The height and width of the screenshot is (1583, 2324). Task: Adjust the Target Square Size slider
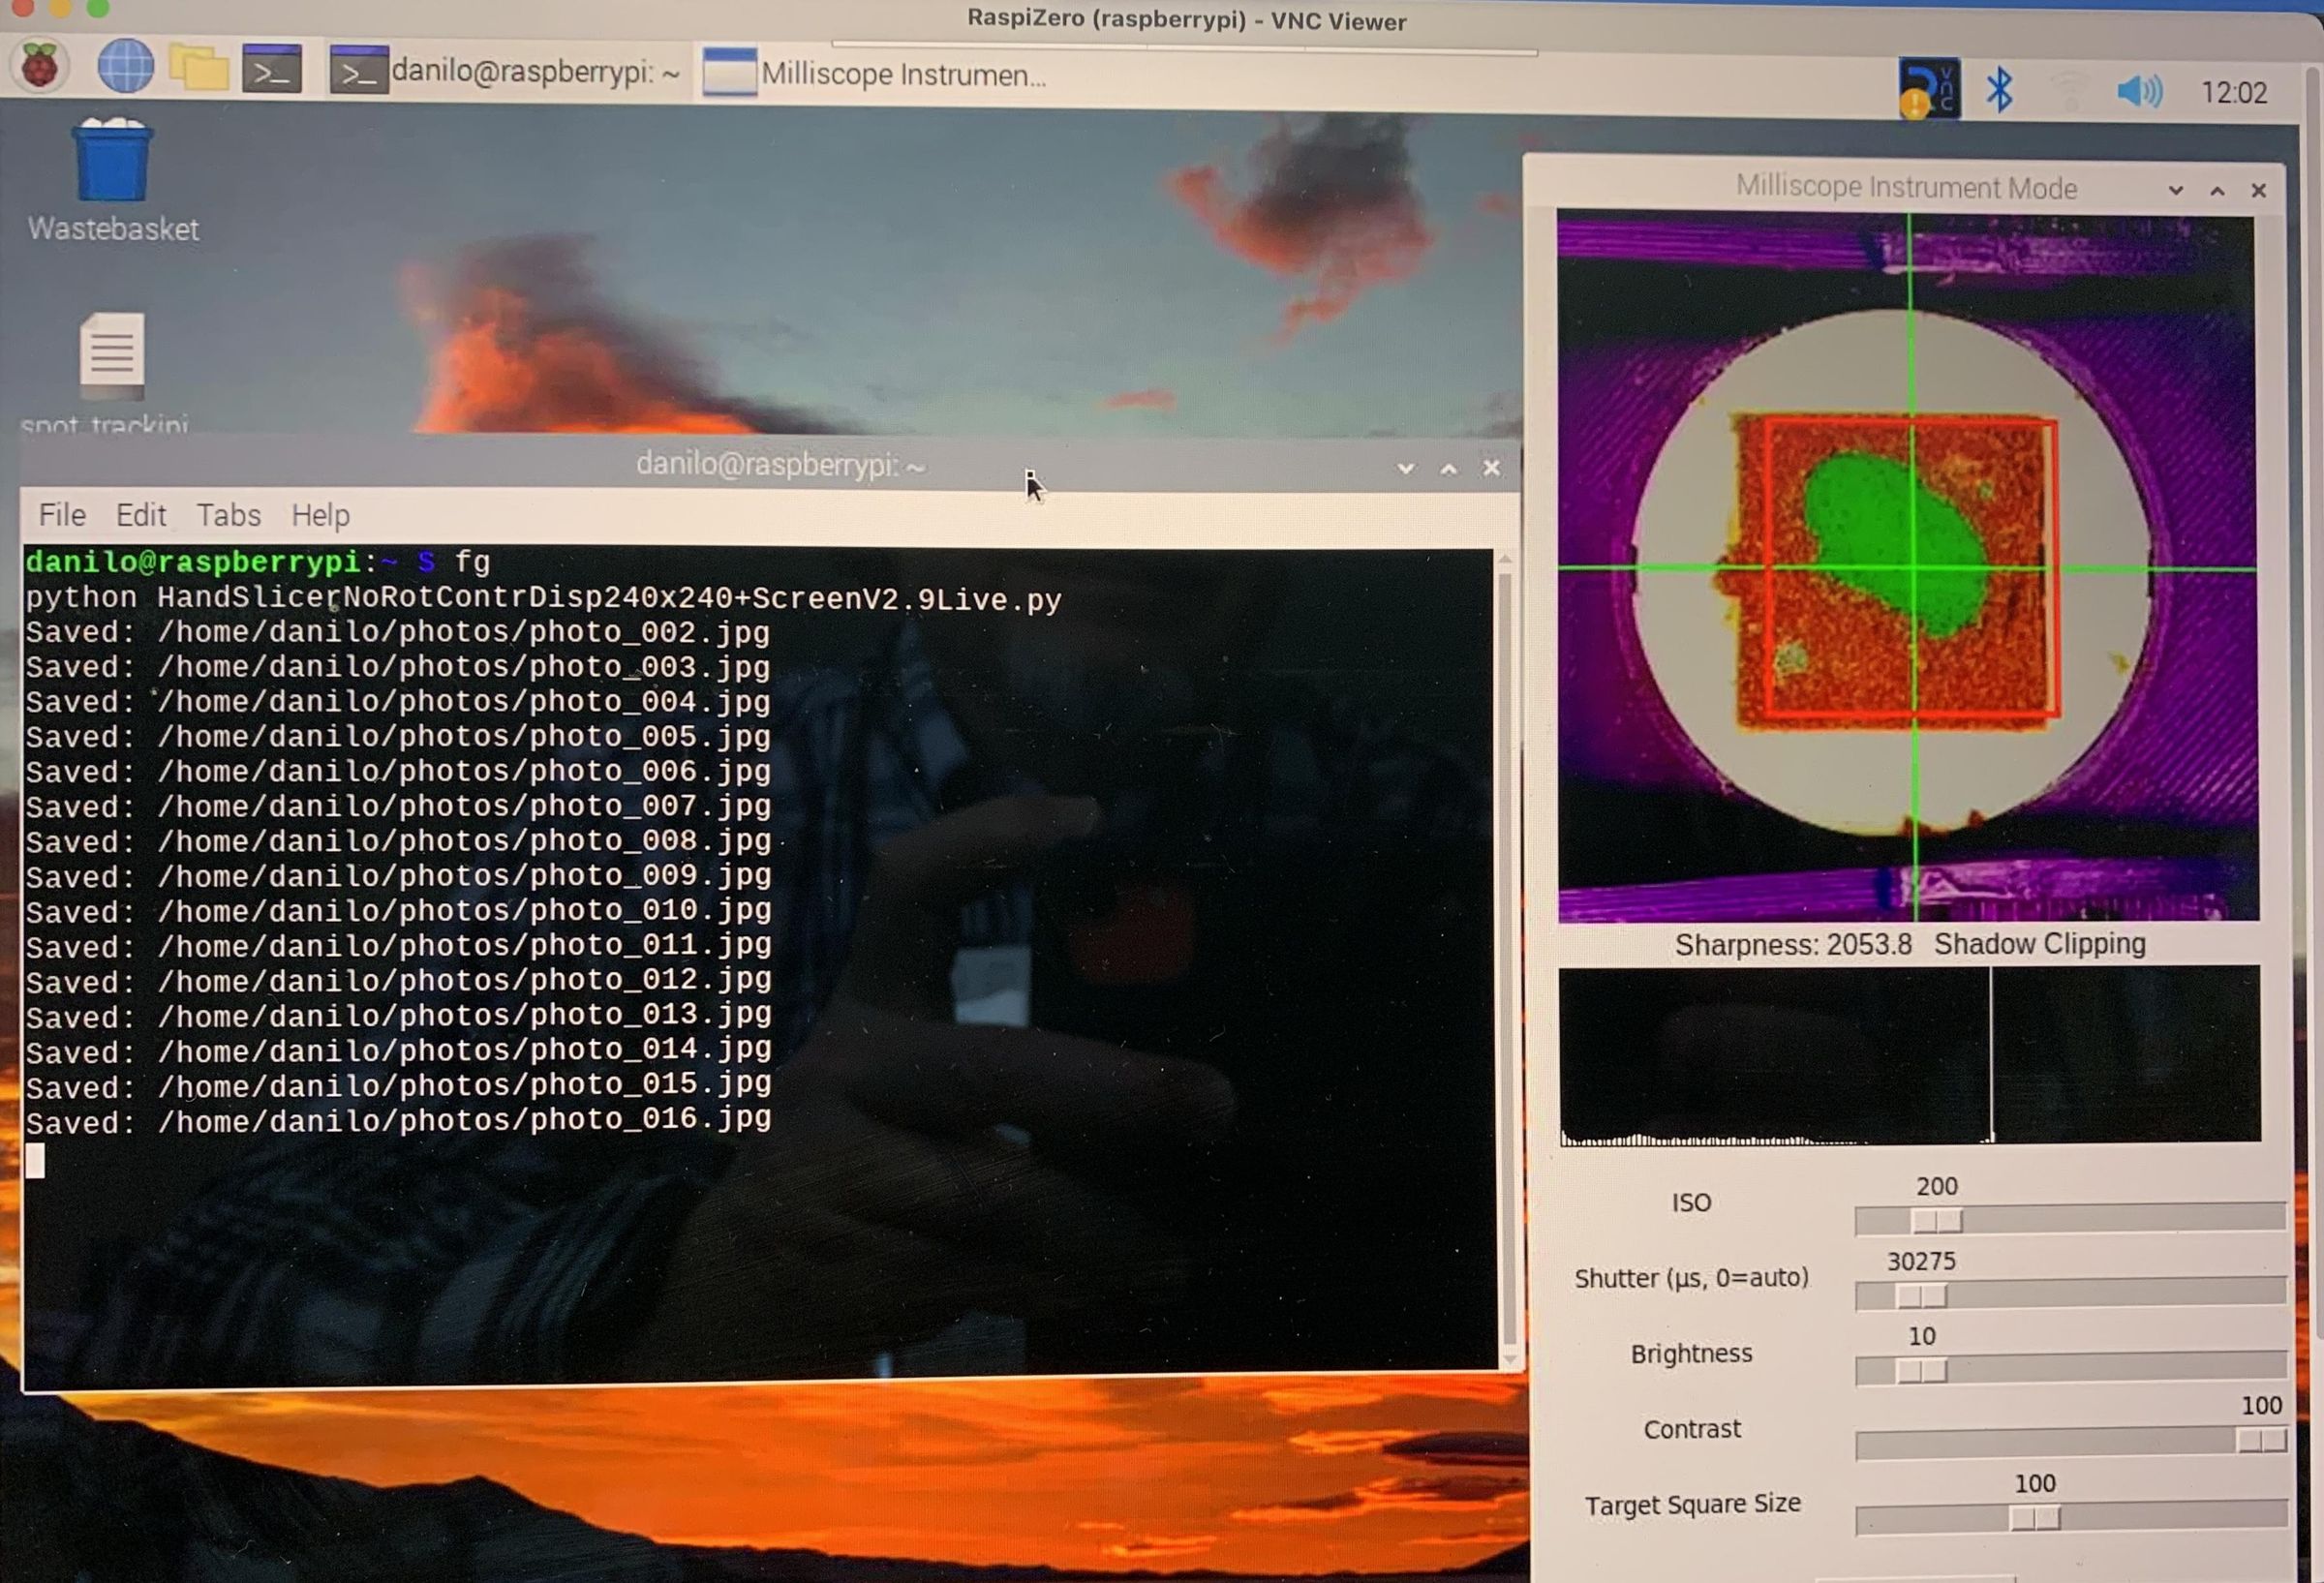click(x=2035, y=1518)
